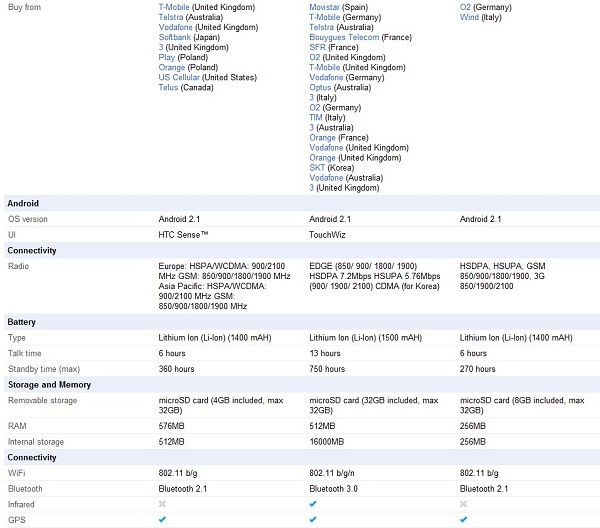Click the 'Battery' section header
The image size is (600, 528).
tap(21, 322)
